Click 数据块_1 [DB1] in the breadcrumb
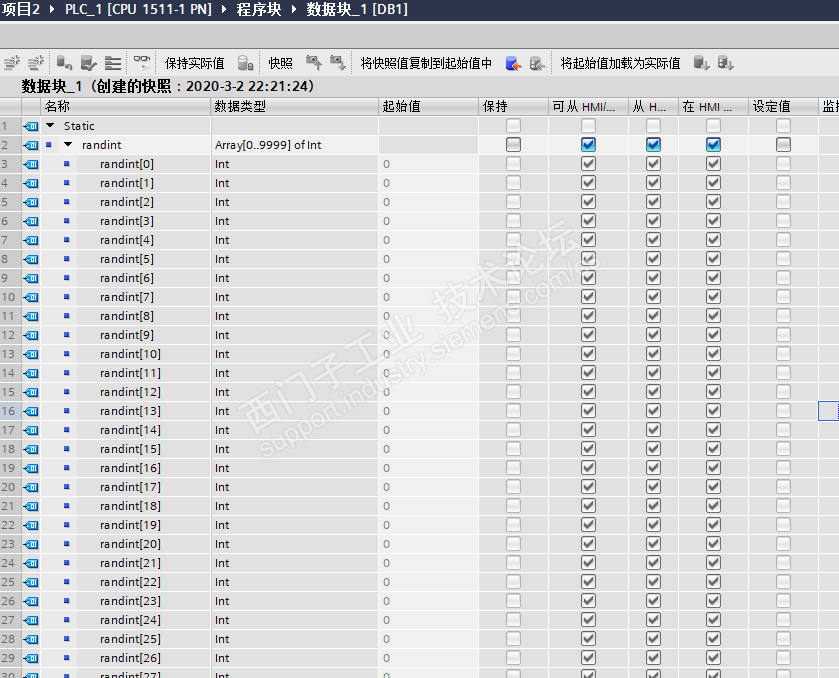Screen dimensions: 839x678 click(357, 9)
